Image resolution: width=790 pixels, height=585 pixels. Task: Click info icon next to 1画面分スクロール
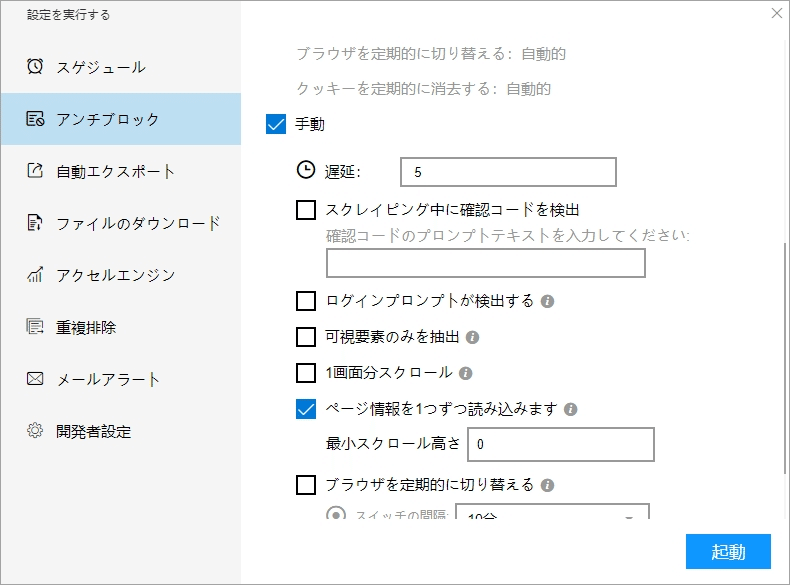pos(465,373)
